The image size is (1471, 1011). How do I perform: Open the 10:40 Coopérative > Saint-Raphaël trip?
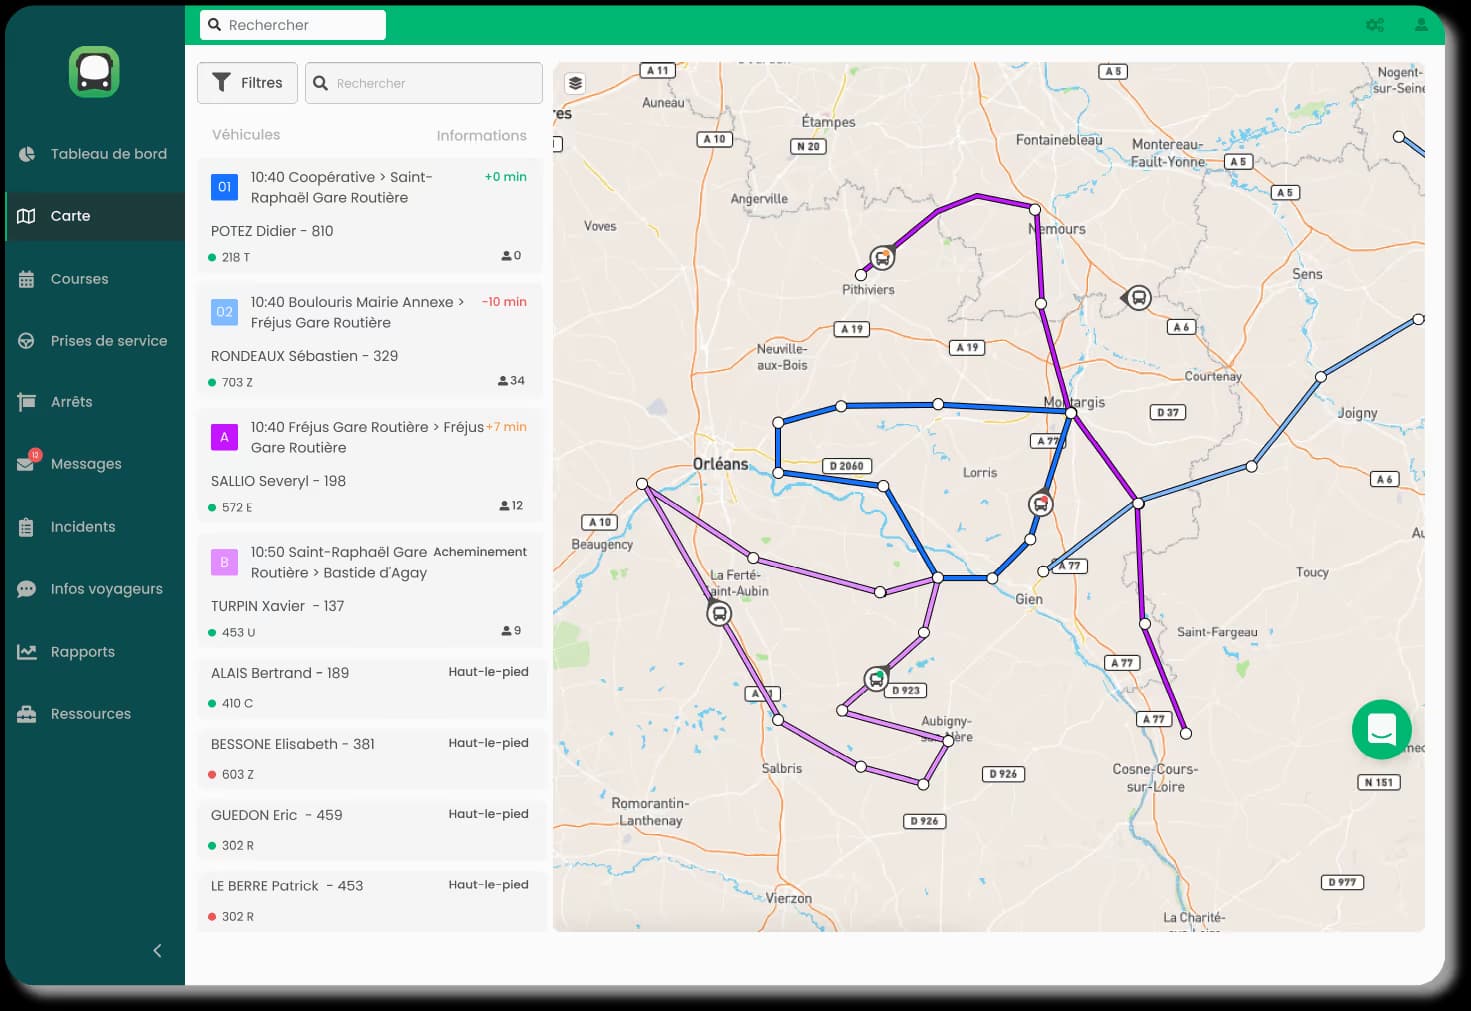341,187
